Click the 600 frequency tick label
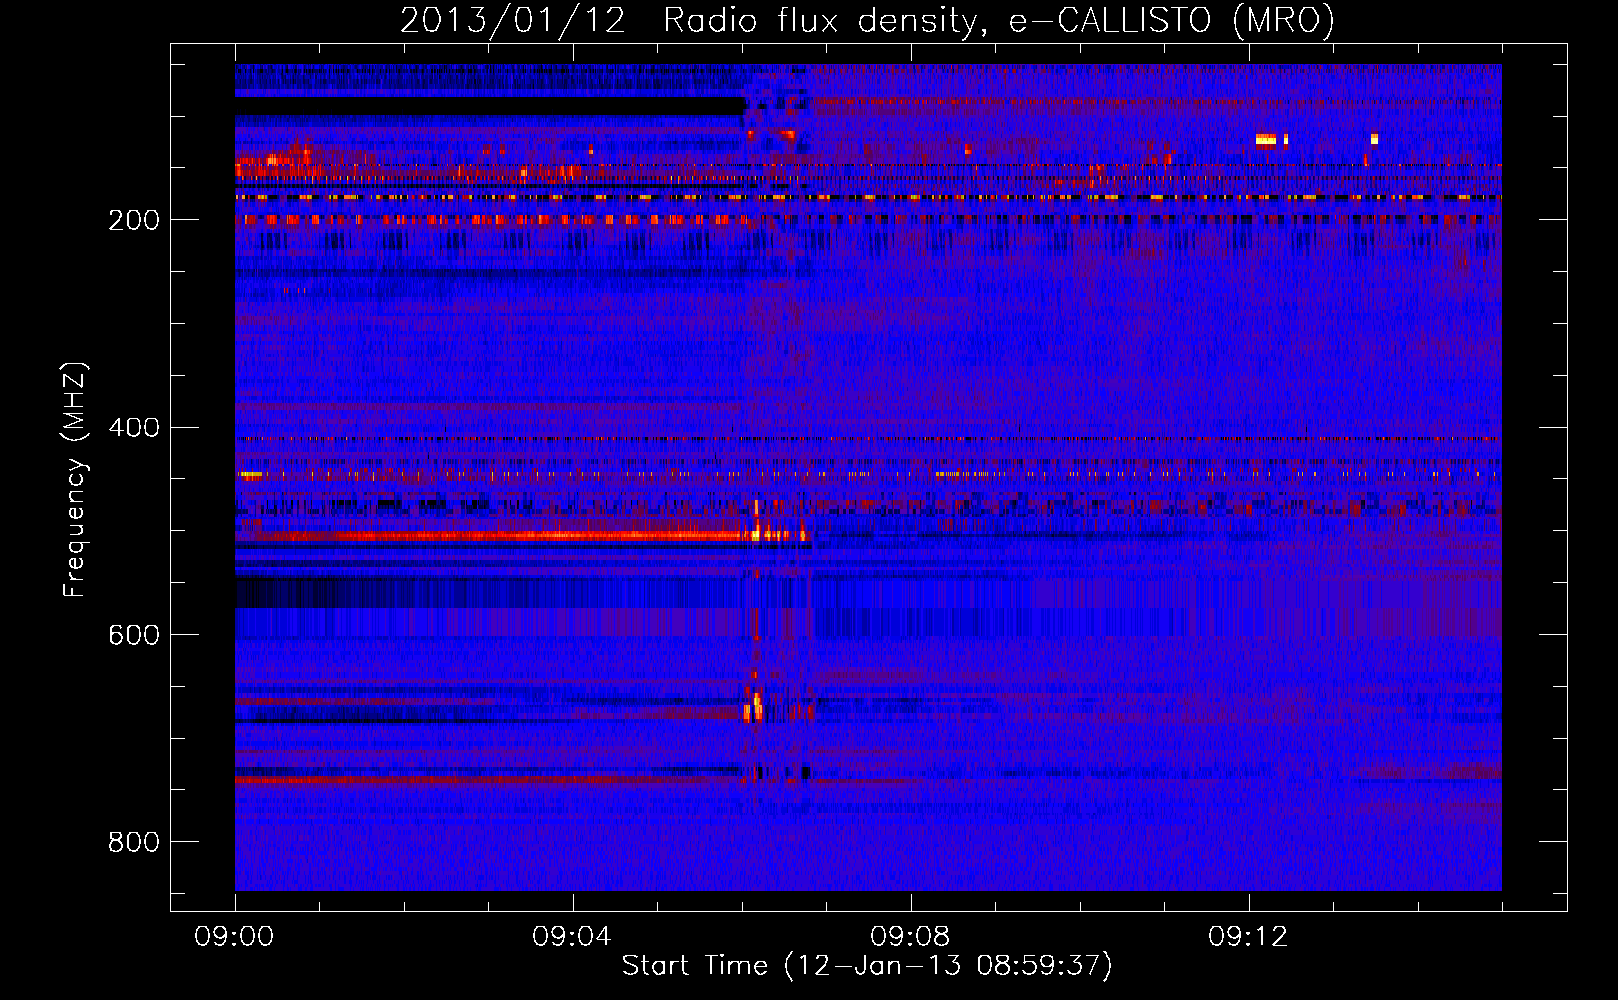Screen dimensions: 1618x1000 pos(134,636)
